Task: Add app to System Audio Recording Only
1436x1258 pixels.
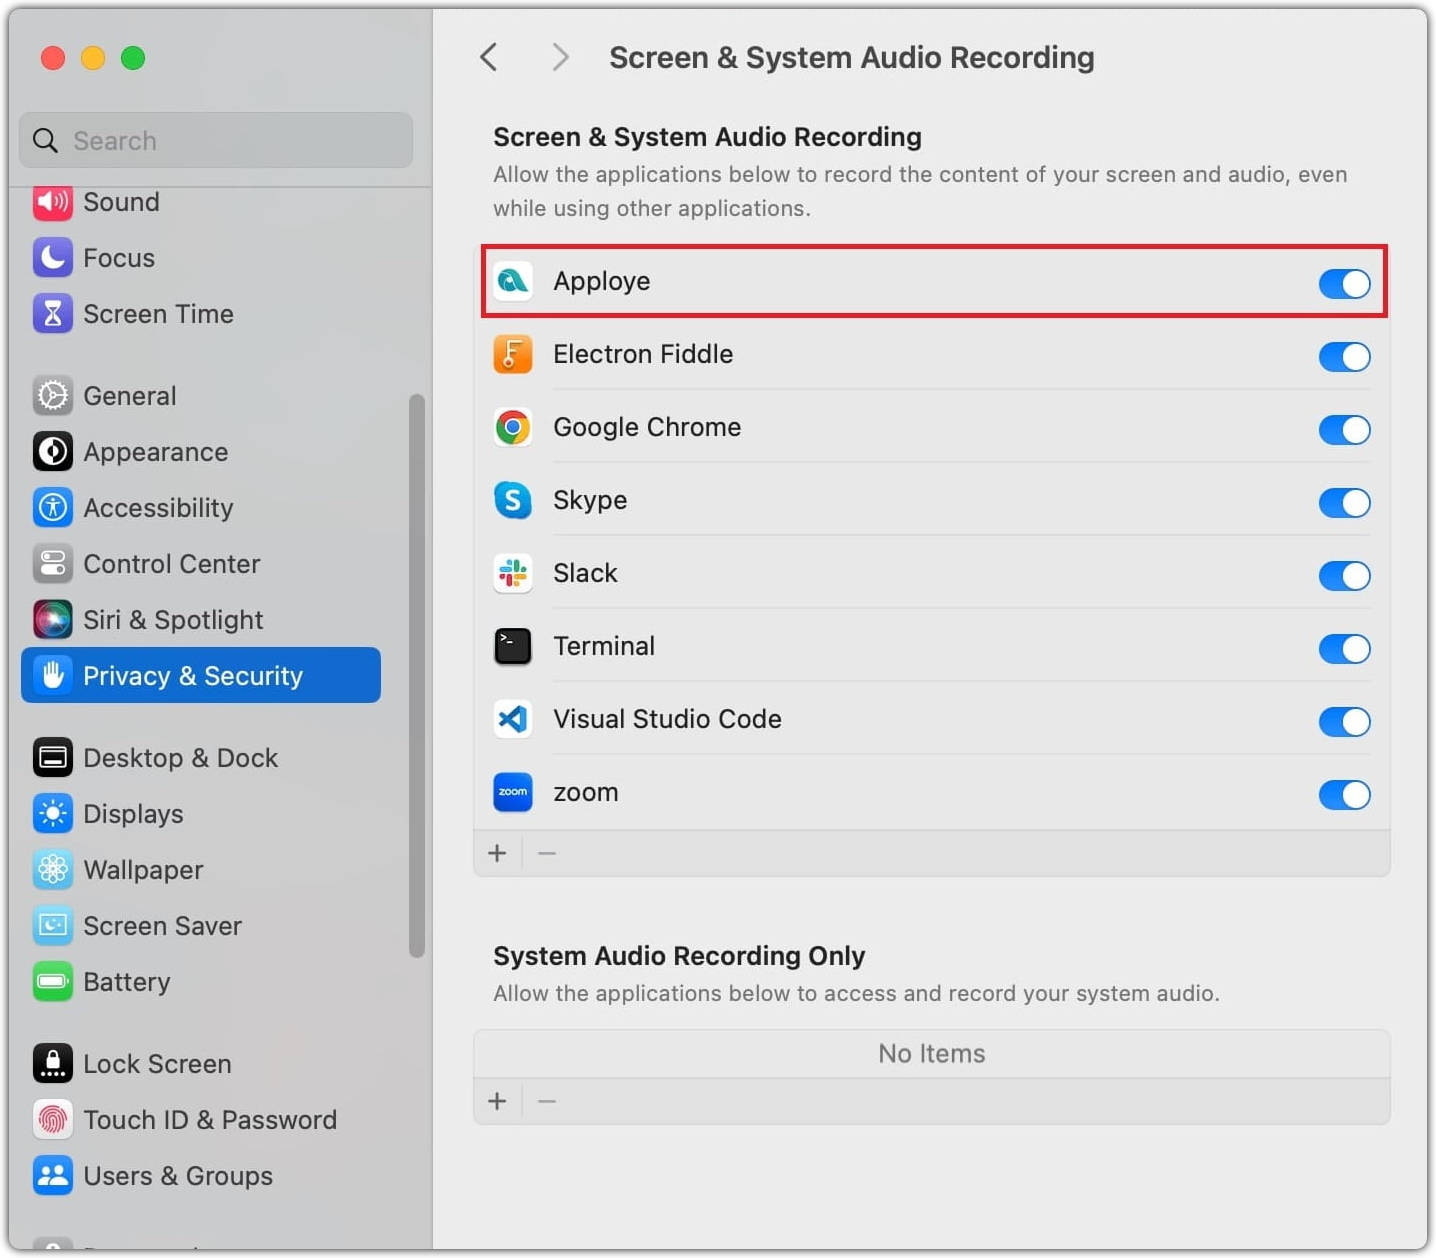Action: tap(497, 1102)
